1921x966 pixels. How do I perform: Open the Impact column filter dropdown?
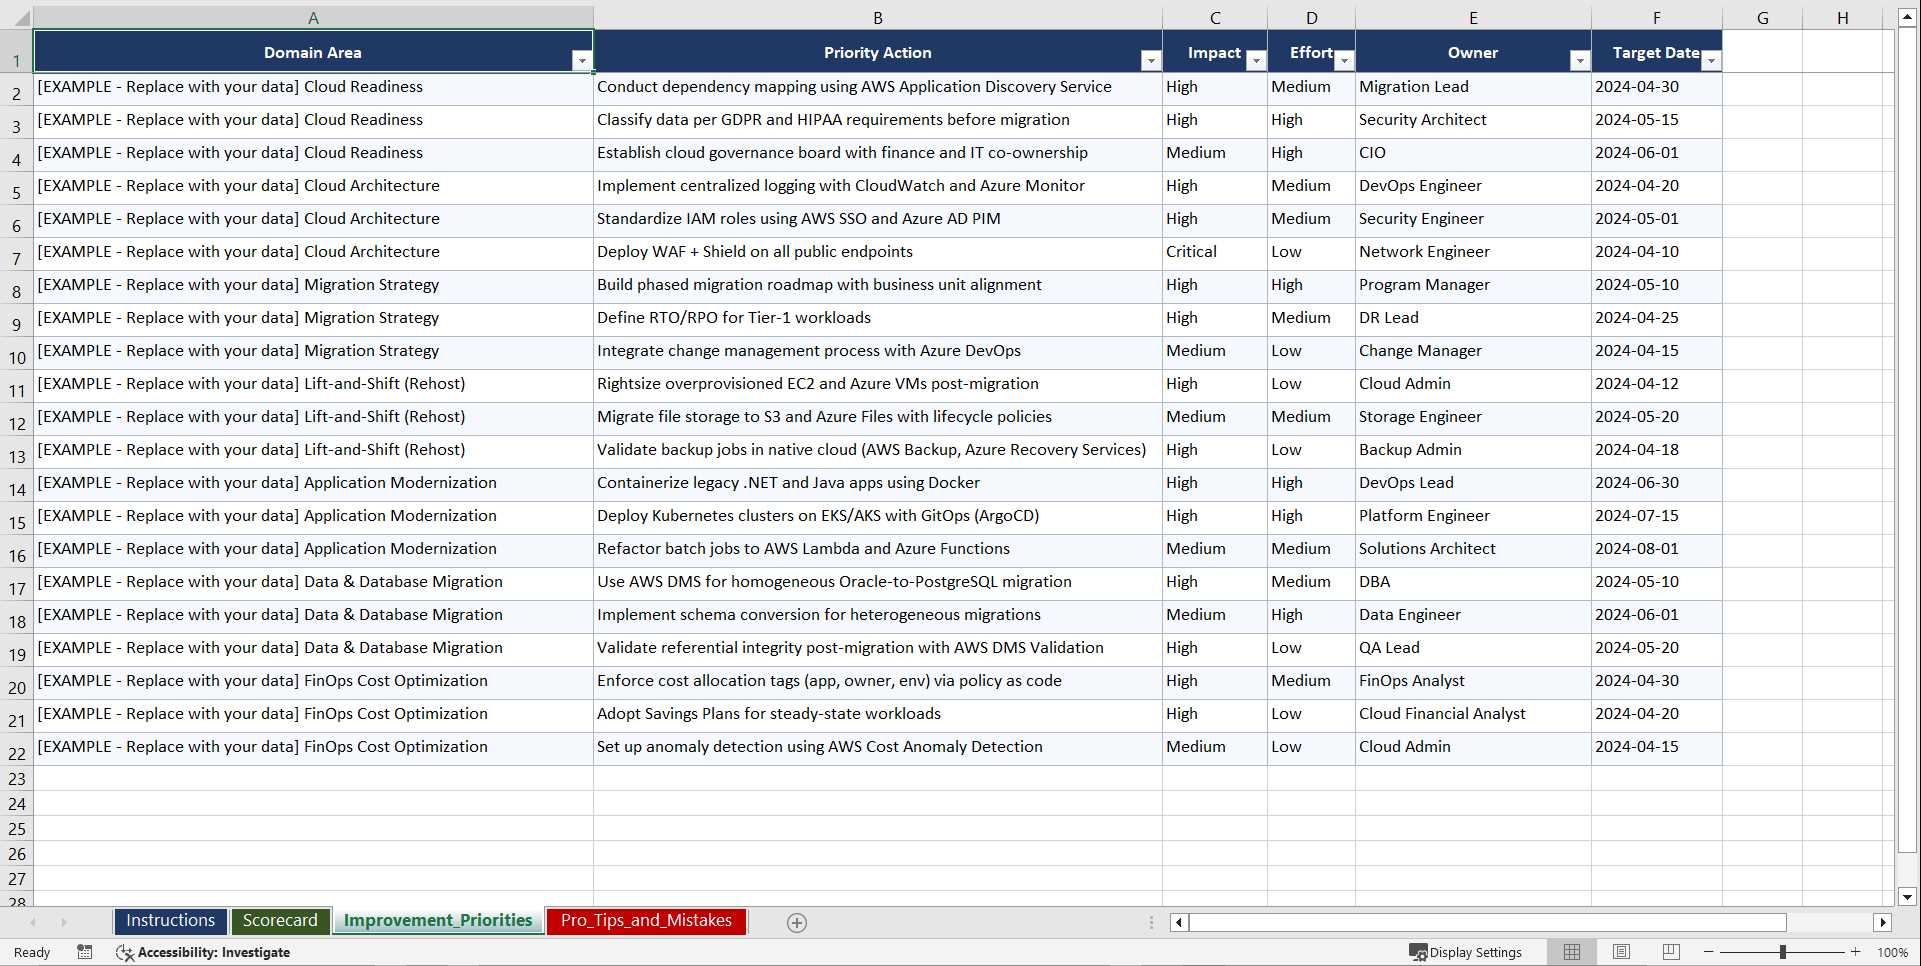[1255, 60]
